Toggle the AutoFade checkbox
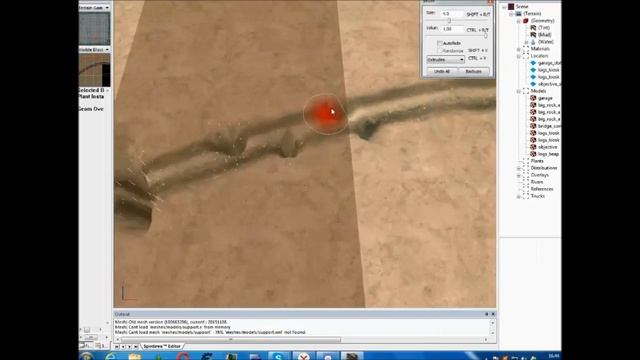The height and width of the screenshot is (360, 640). [440, 43]
